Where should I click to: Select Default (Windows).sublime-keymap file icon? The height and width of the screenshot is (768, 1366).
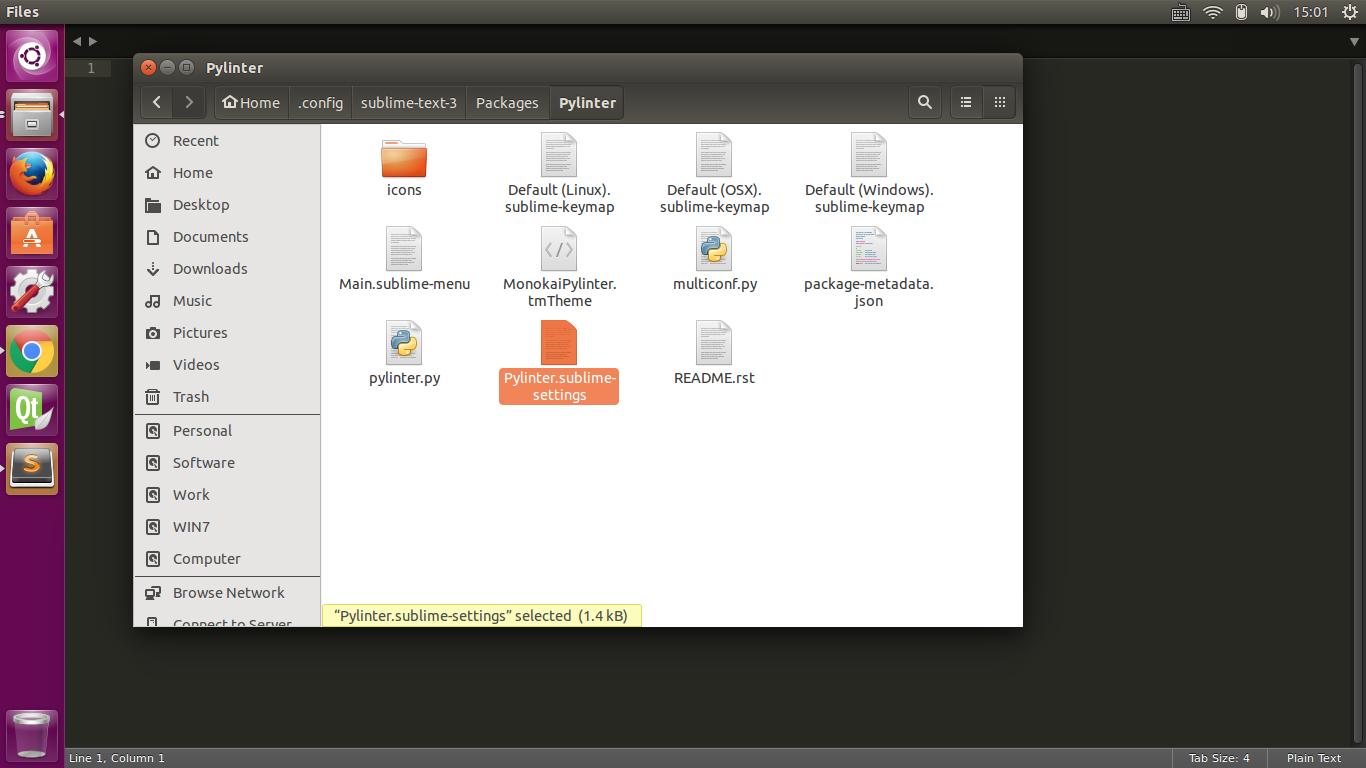tap(869, 155)
